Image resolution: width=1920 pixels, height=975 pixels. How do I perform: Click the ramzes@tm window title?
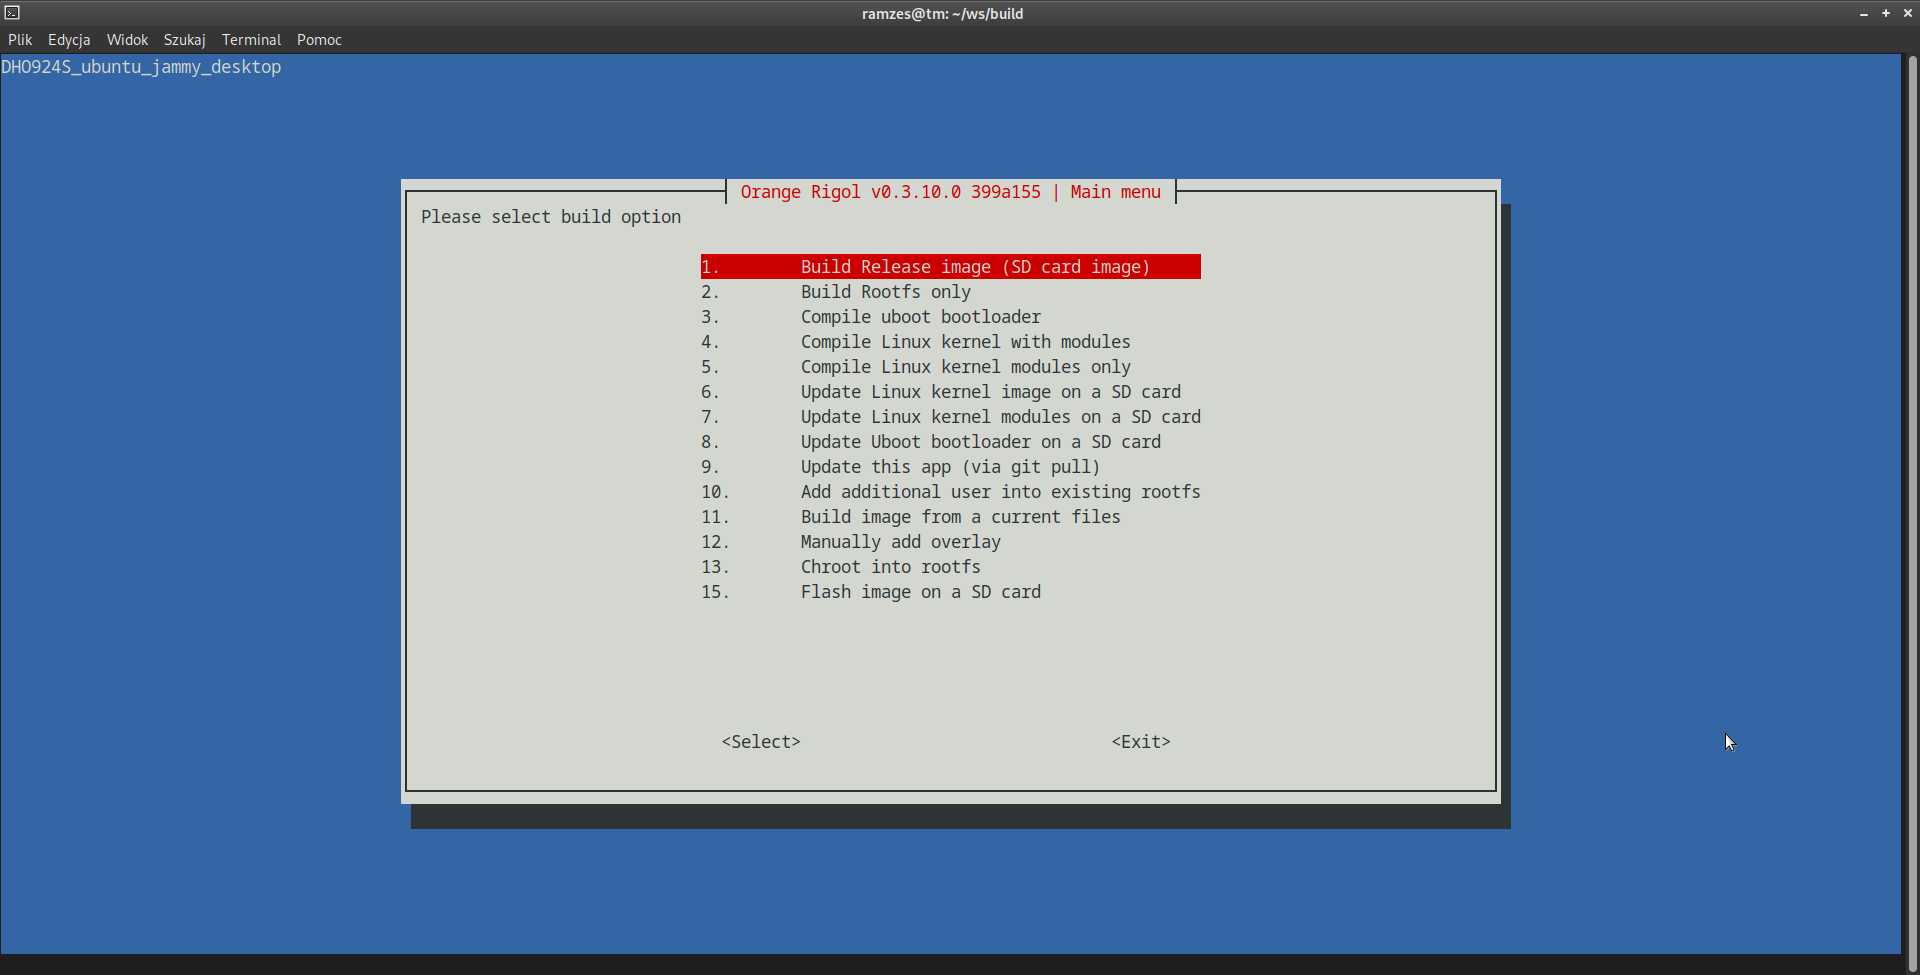942,14
